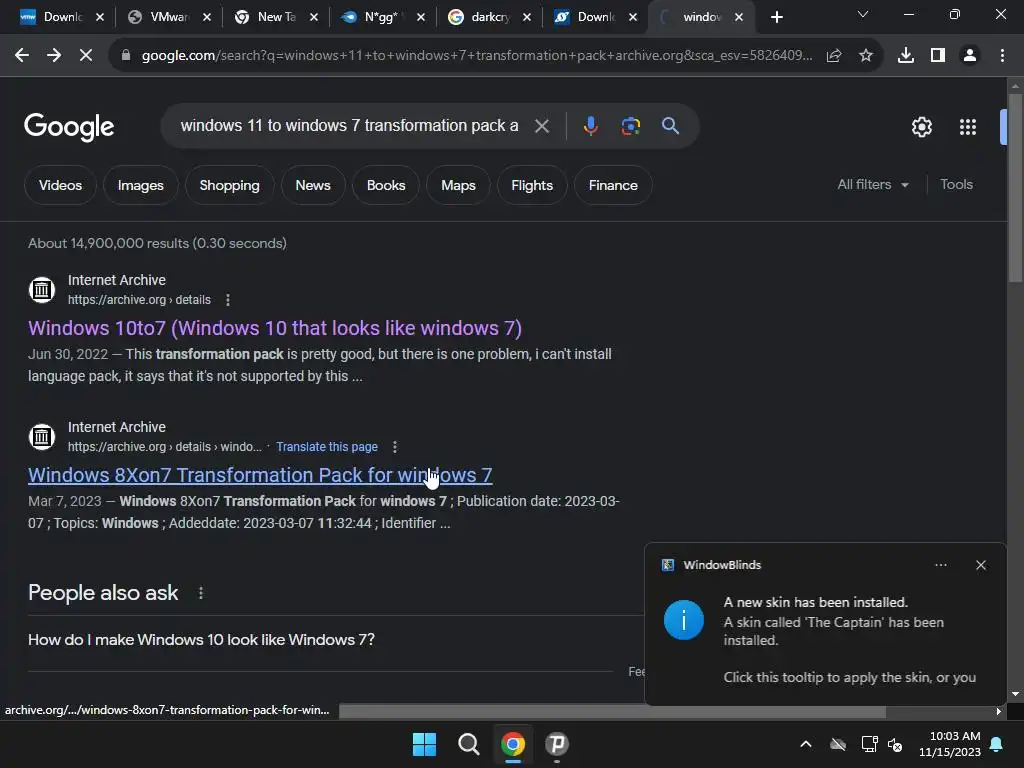This screenshot has height=768, width=1024.
Task: Open the P app in taskbar
Action: point(556,744)
